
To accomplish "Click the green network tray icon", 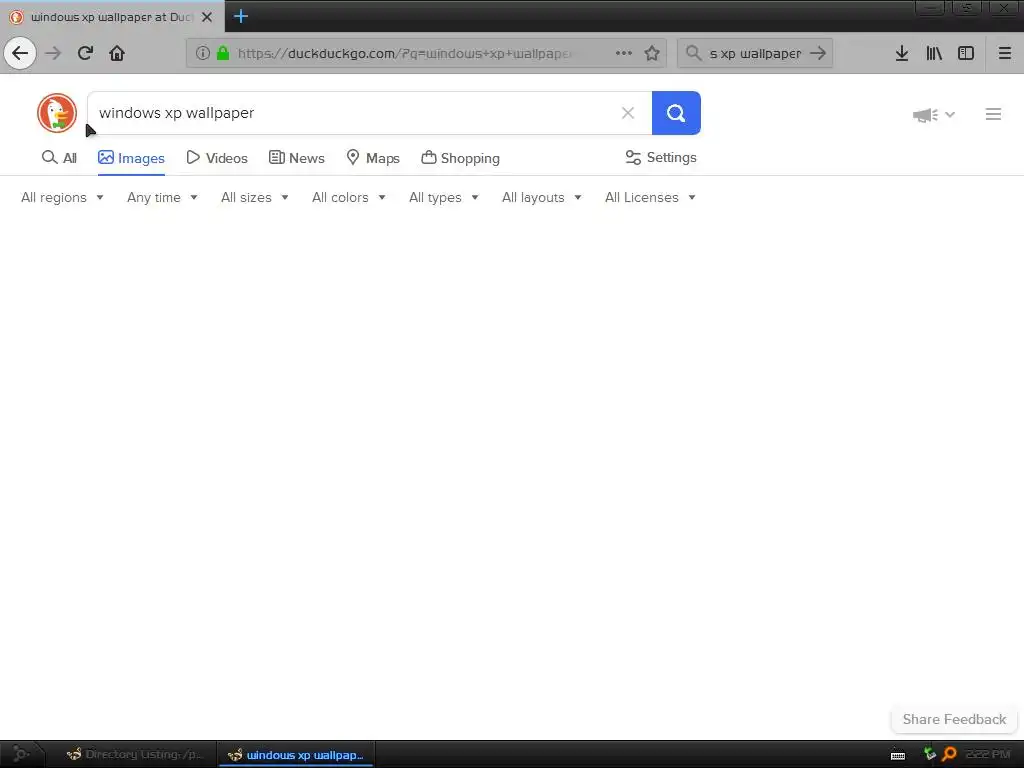I will 929,754.
